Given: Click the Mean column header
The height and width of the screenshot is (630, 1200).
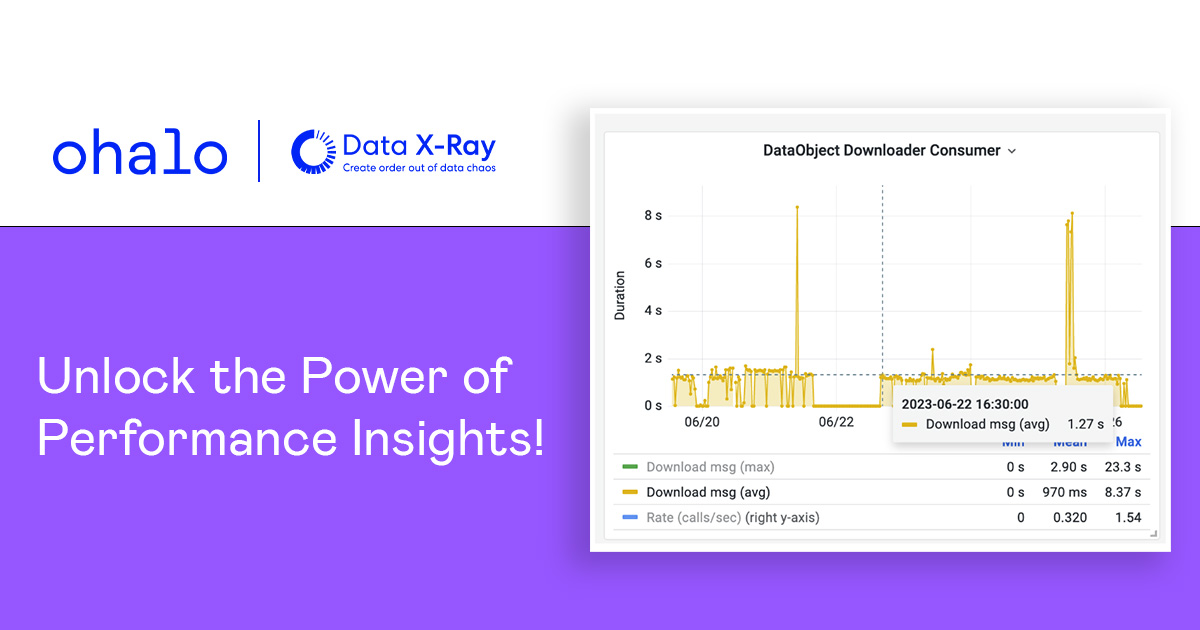Looking at the screenshot, I should tap(1070, 441).
